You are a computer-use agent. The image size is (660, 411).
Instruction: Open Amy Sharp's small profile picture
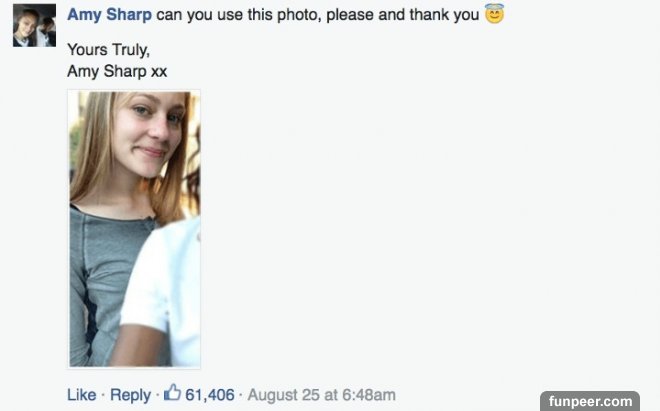[x=34, y=26]
